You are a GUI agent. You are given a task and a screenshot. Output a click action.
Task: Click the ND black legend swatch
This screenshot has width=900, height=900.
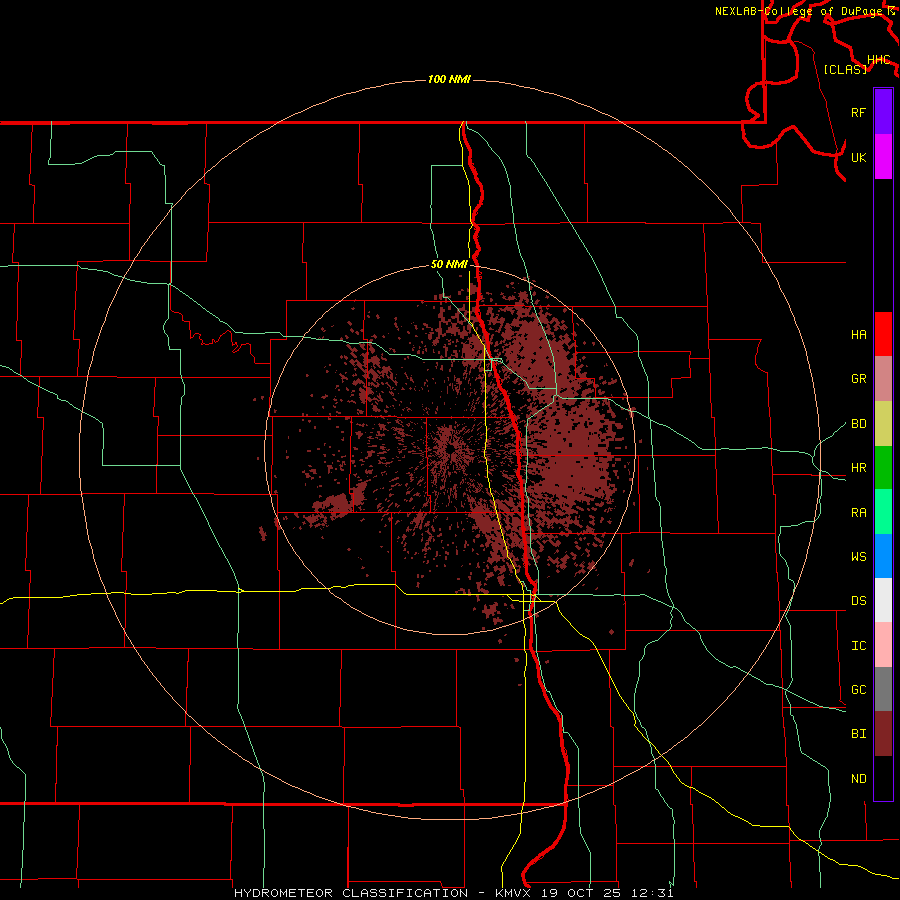pos(883,778)
